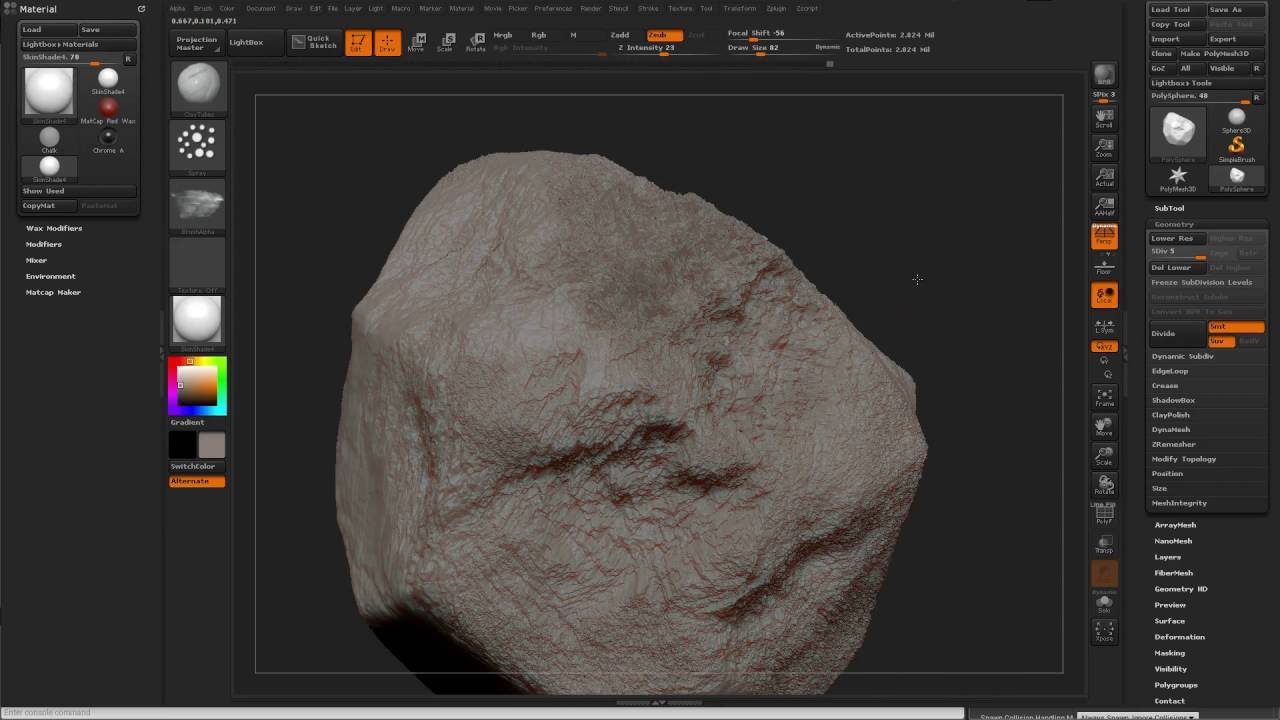
Task: Expand ZRemesher section
Action: coord(1174,444)
